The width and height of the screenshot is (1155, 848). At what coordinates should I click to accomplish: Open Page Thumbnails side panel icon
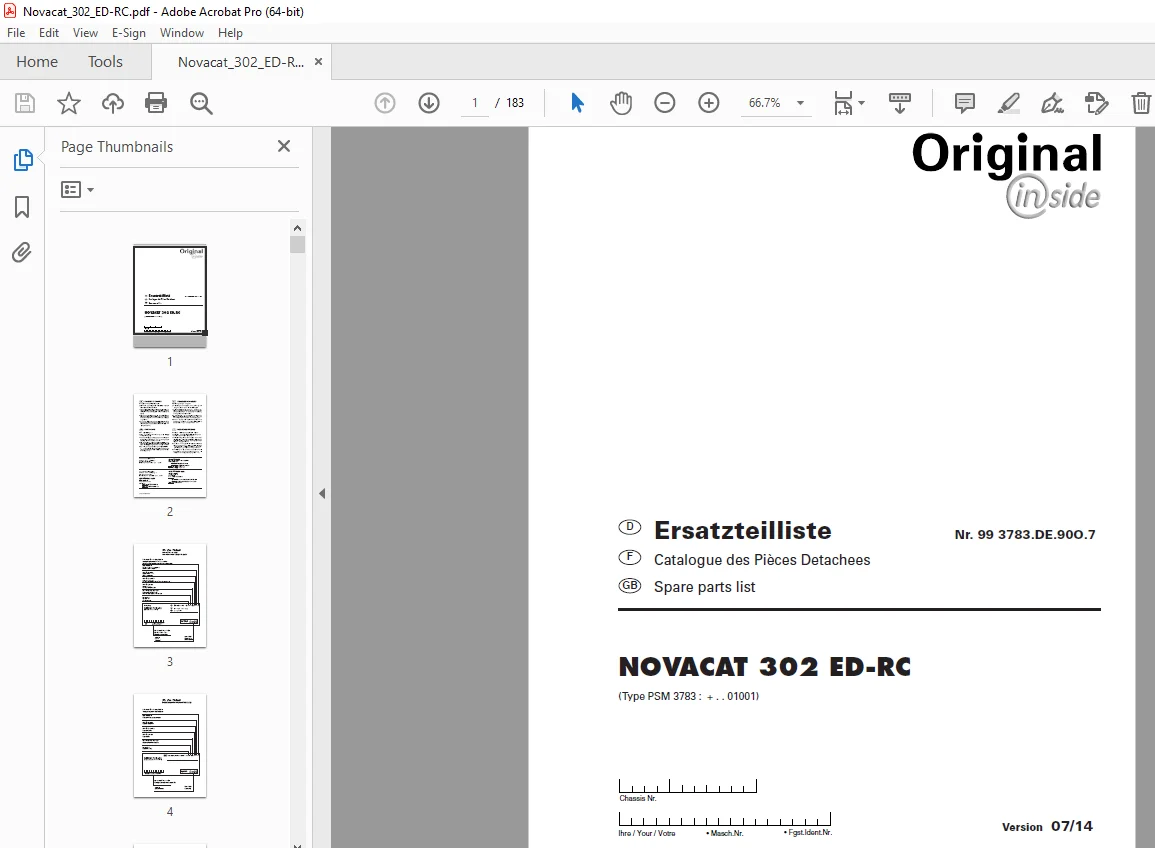(23, 160)
